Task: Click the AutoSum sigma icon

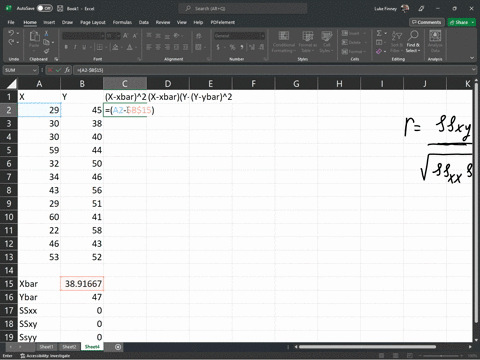Action: [x=379, y=33]
